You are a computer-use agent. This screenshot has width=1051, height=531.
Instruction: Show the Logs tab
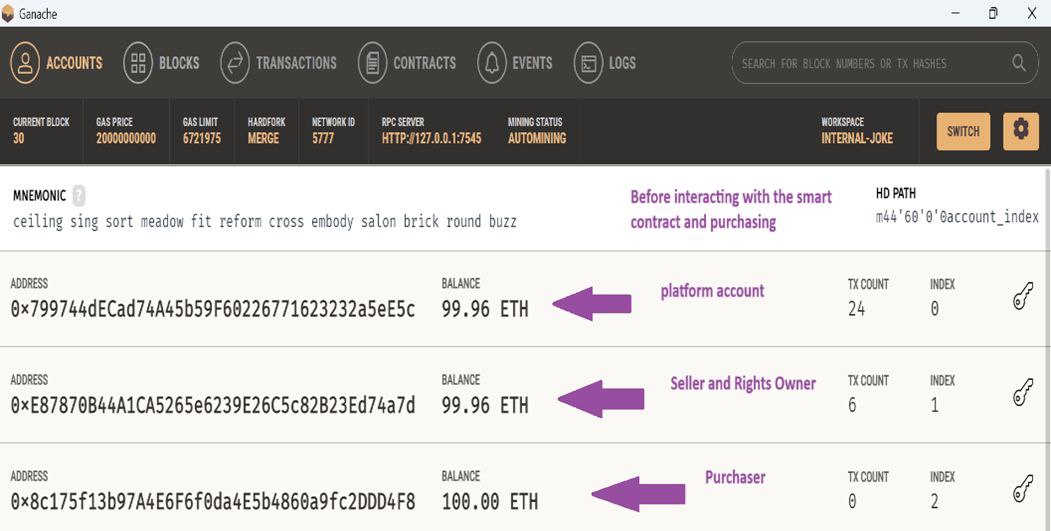coord(605,63)
